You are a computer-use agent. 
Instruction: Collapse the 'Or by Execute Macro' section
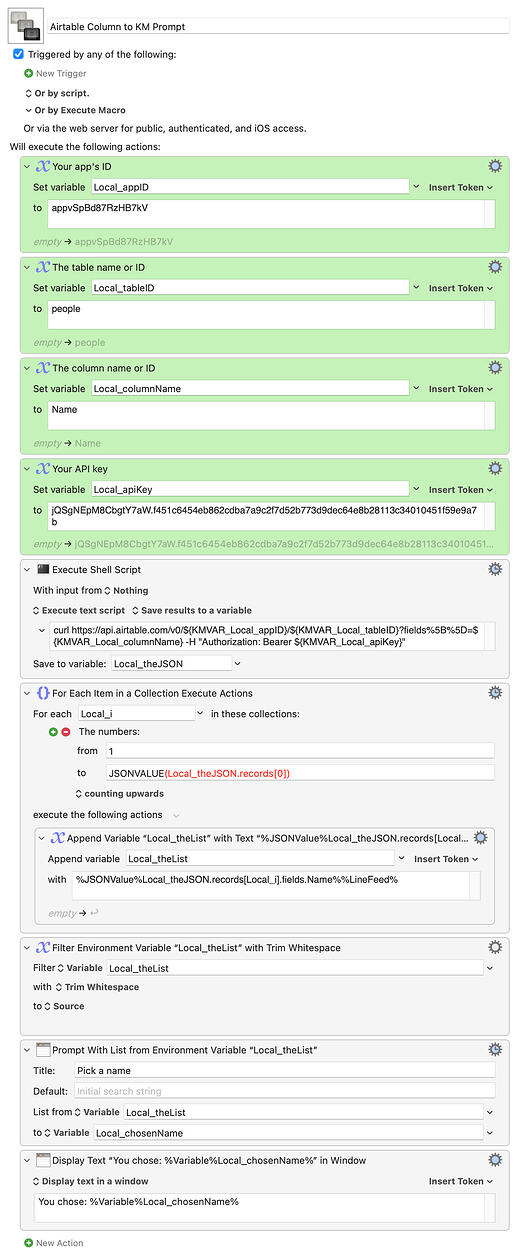coord(29,110)
